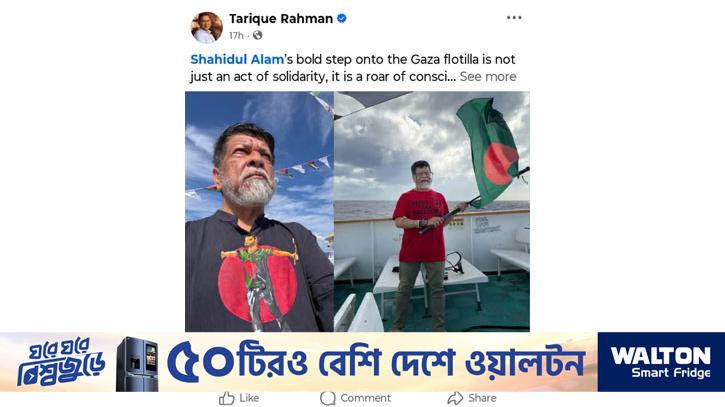725x407 pixels.
Task: Click the Comment button label
Action: [365, 398]
